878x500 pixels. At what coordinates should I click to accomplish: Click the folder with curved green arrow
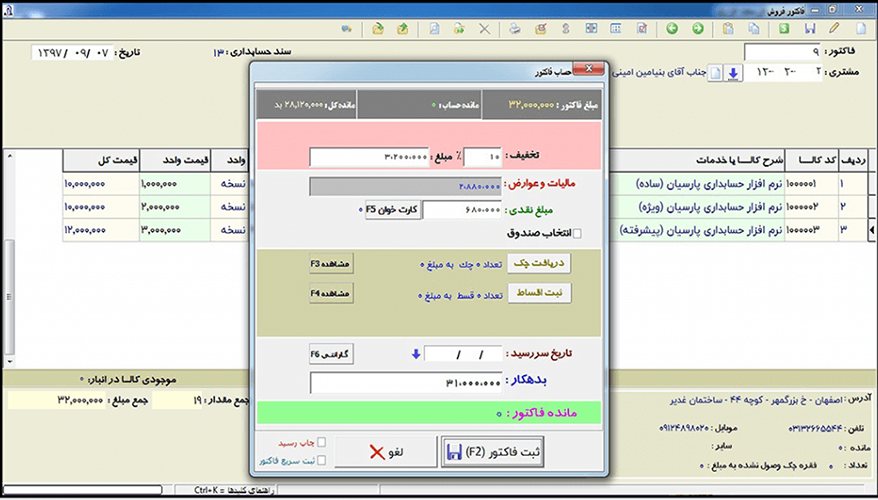pyautogui.click(x=378, y=29)
